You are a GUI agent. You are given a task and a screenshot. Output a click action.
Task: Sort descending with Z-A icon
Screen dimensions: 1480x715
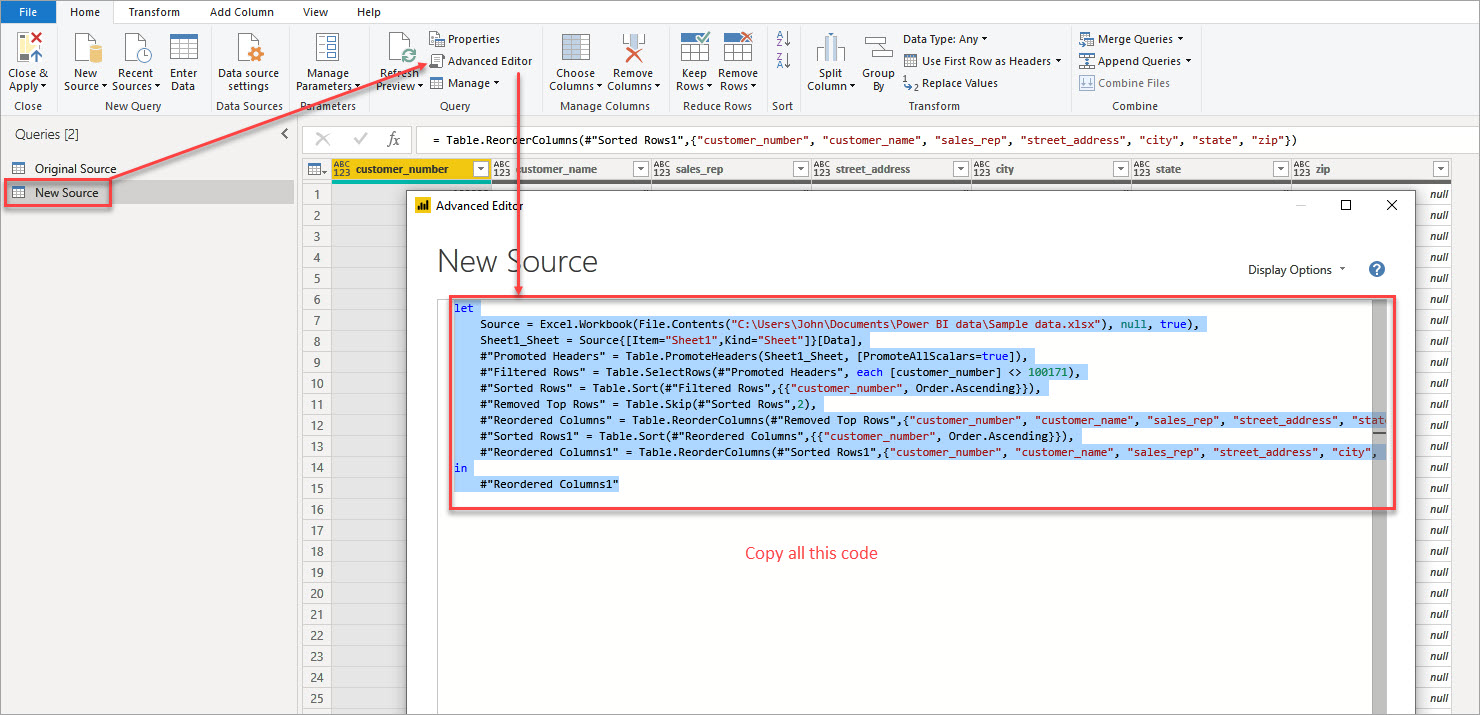pos(783,61)
